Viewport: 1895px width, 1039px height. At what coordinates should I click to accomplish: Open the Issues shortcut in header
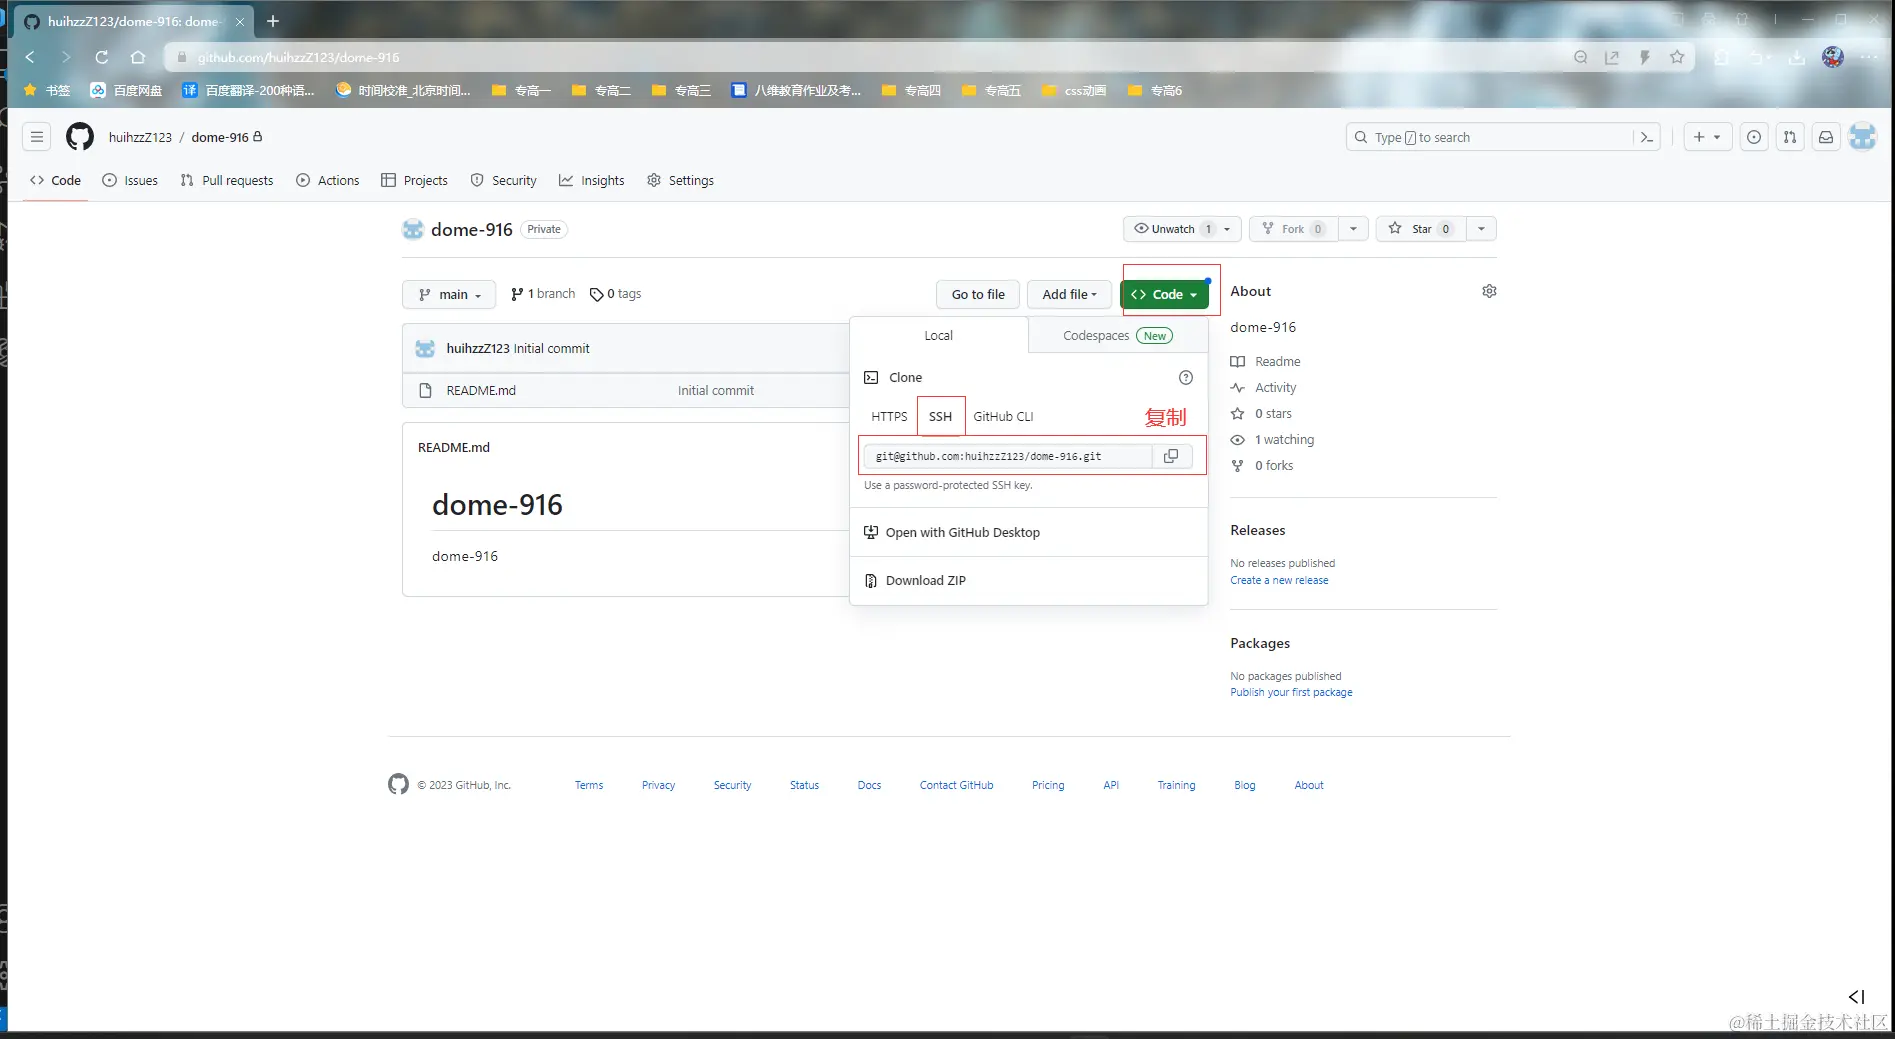[x=1754, y=137]
